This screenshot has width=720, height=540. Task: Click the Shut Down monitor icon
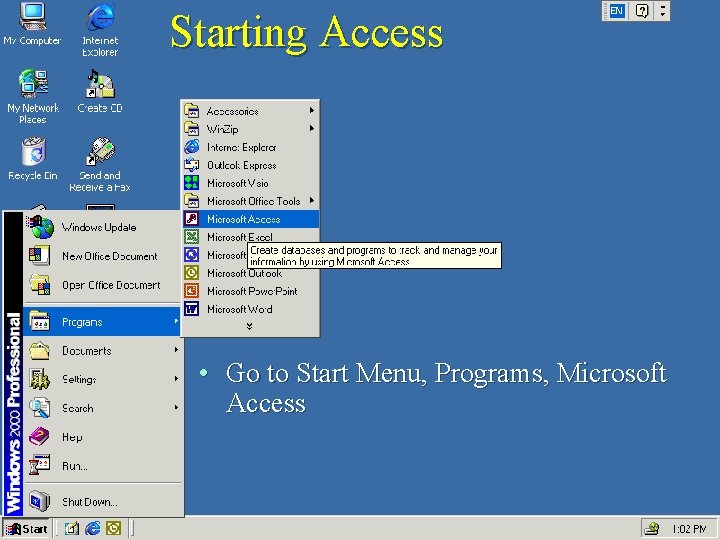pyautogui.click(x=39, y=501)
